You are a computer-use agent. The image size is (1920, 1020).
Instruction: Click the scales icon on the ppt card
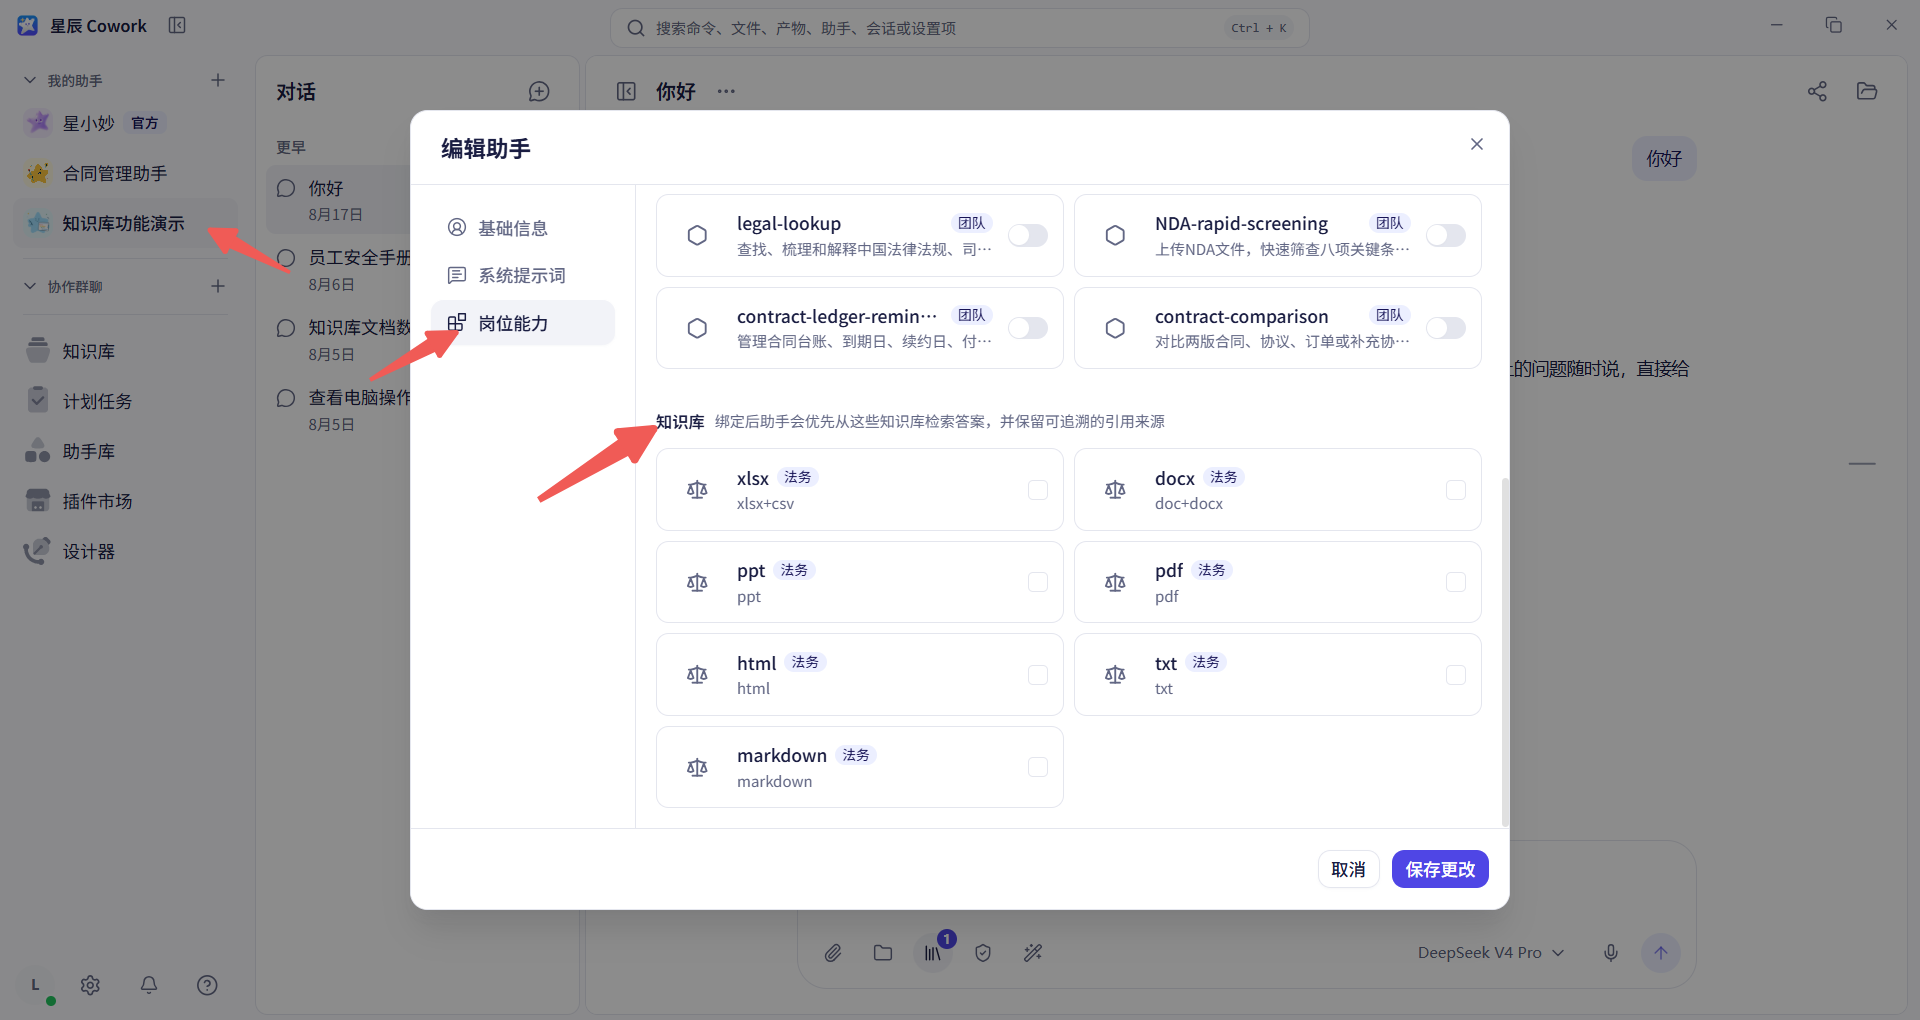(x=697, y=582)
